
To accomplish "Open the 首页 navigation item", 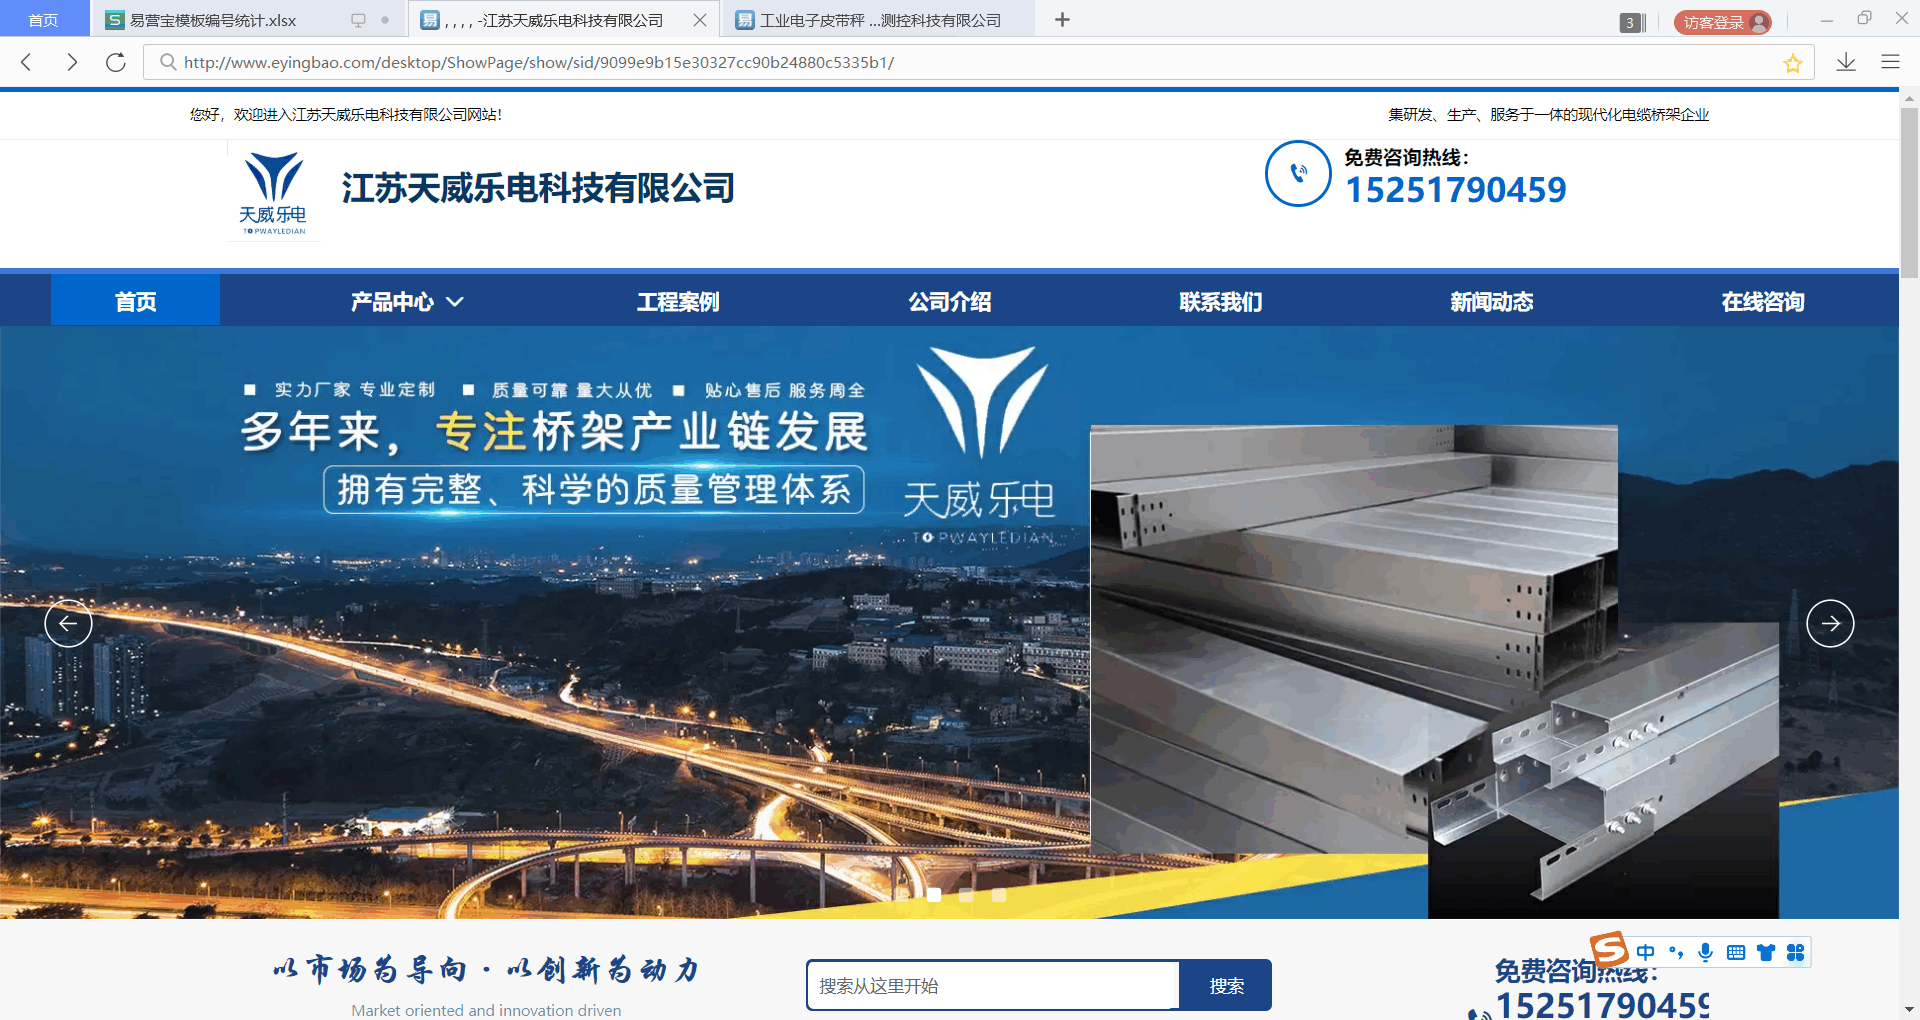I will coord(135,301).
